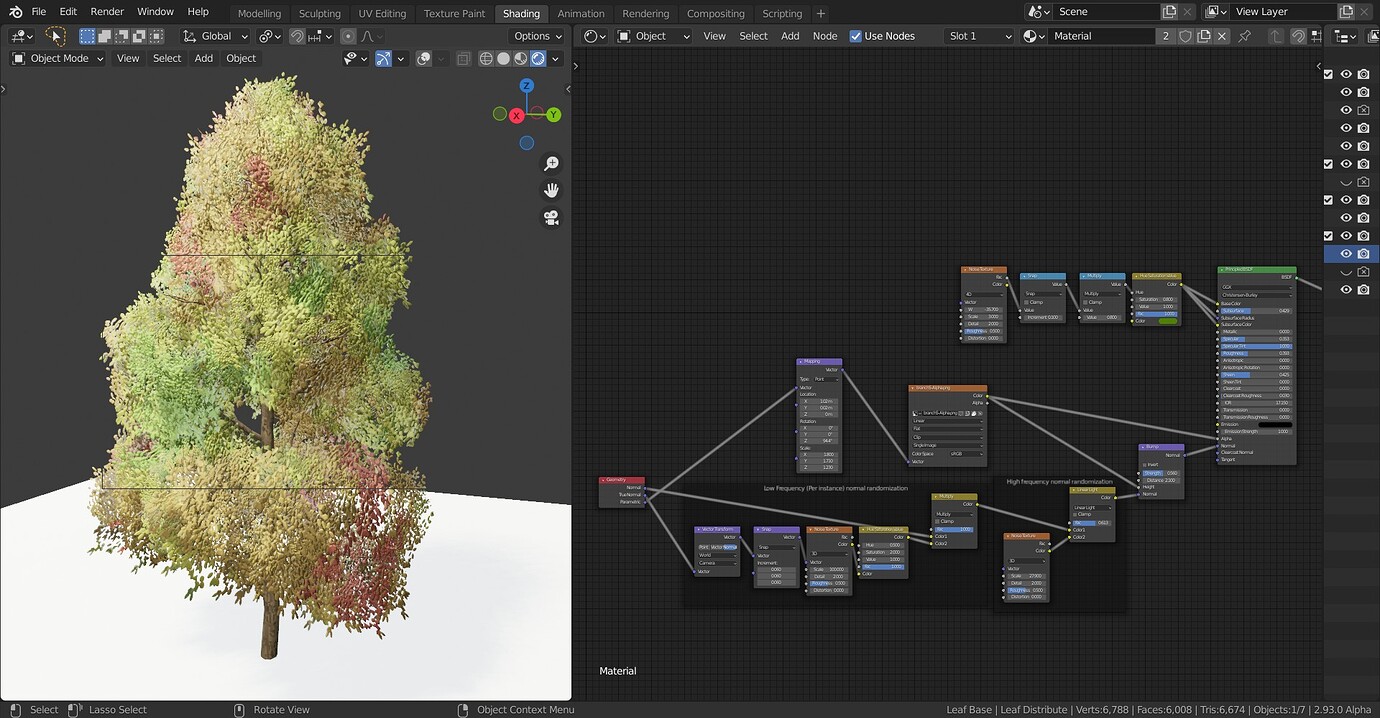Click the green Y axis gizmo handle
The height and width of the screenshot is (718, 1380).
(553, 115)
